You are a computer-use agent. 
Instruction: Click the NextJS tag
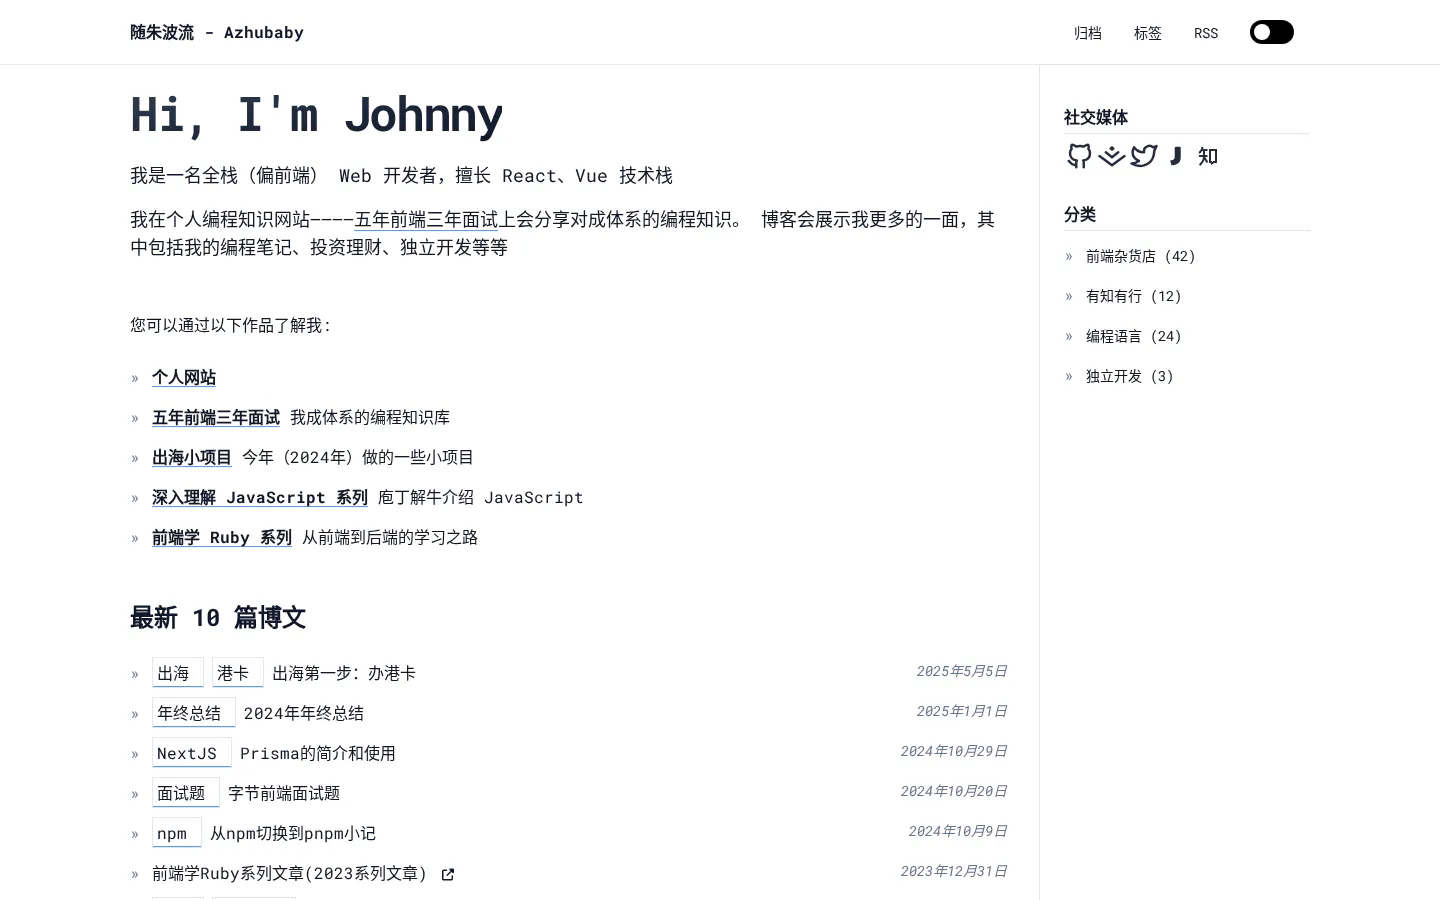coord(192,753)
